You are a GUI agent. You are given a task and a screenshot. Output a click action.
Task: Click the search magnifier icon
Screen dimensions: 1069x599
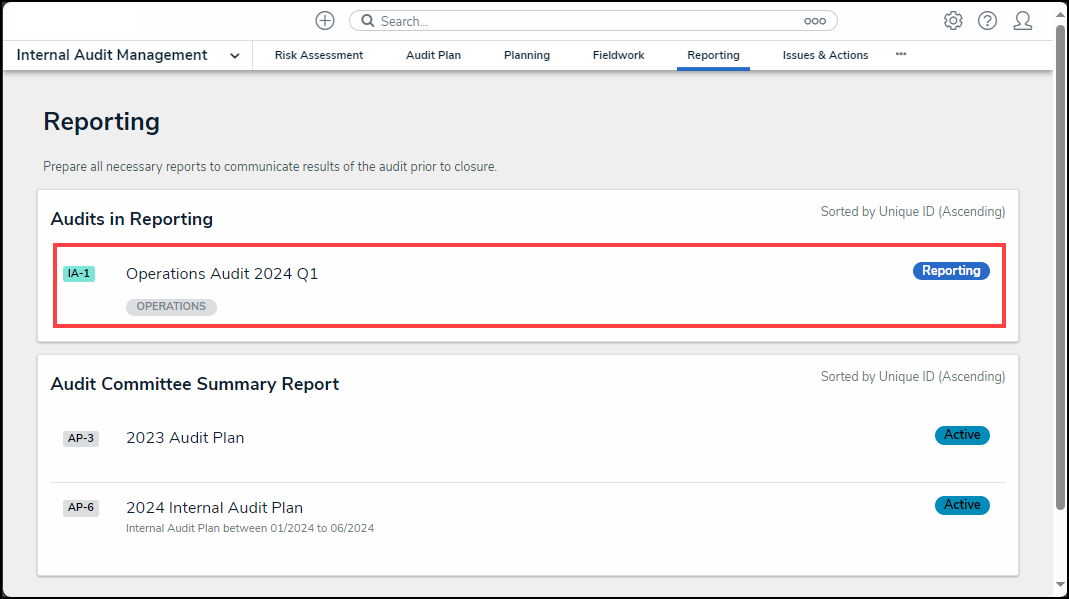(x=367, y=21)
